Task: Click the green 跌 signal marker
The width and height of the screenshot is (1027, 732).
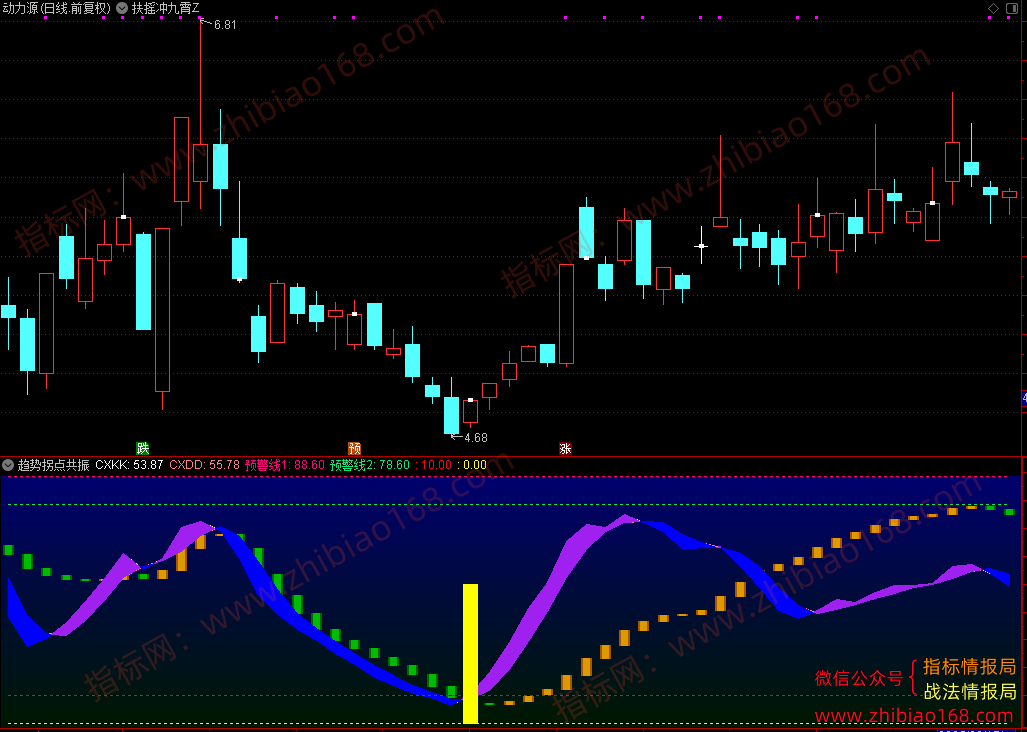Action: 143,448
